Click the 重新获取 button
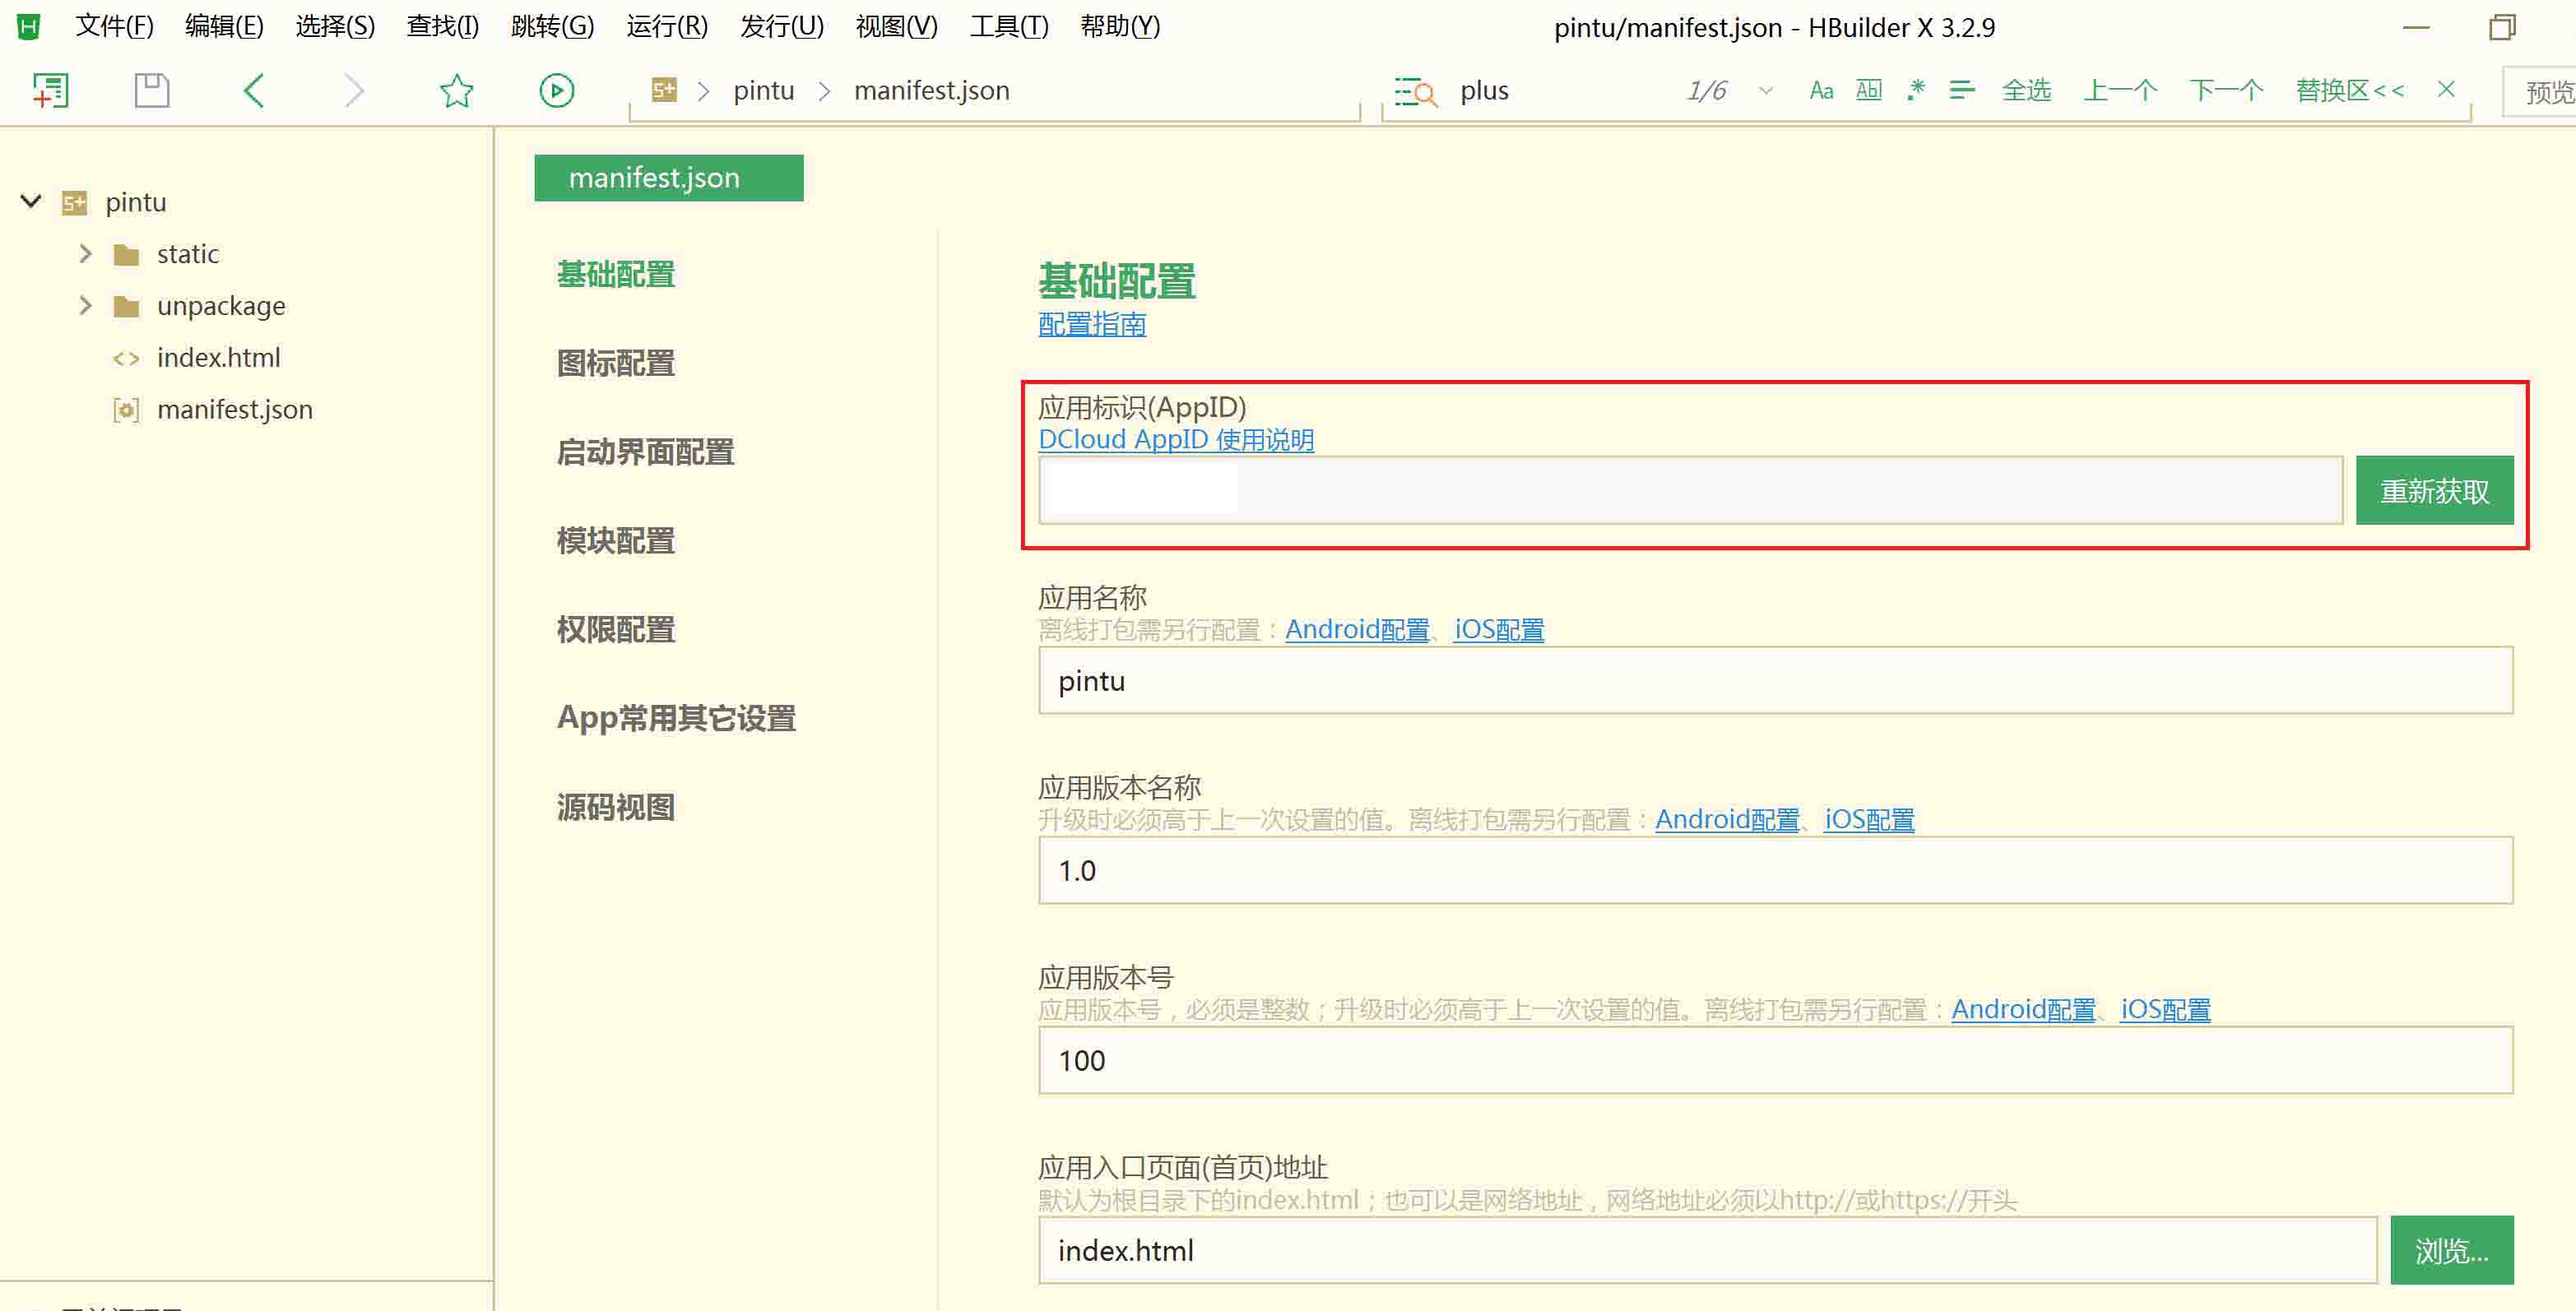The height and width of the screenshot is (1311, 2576). coord(2434,491)
